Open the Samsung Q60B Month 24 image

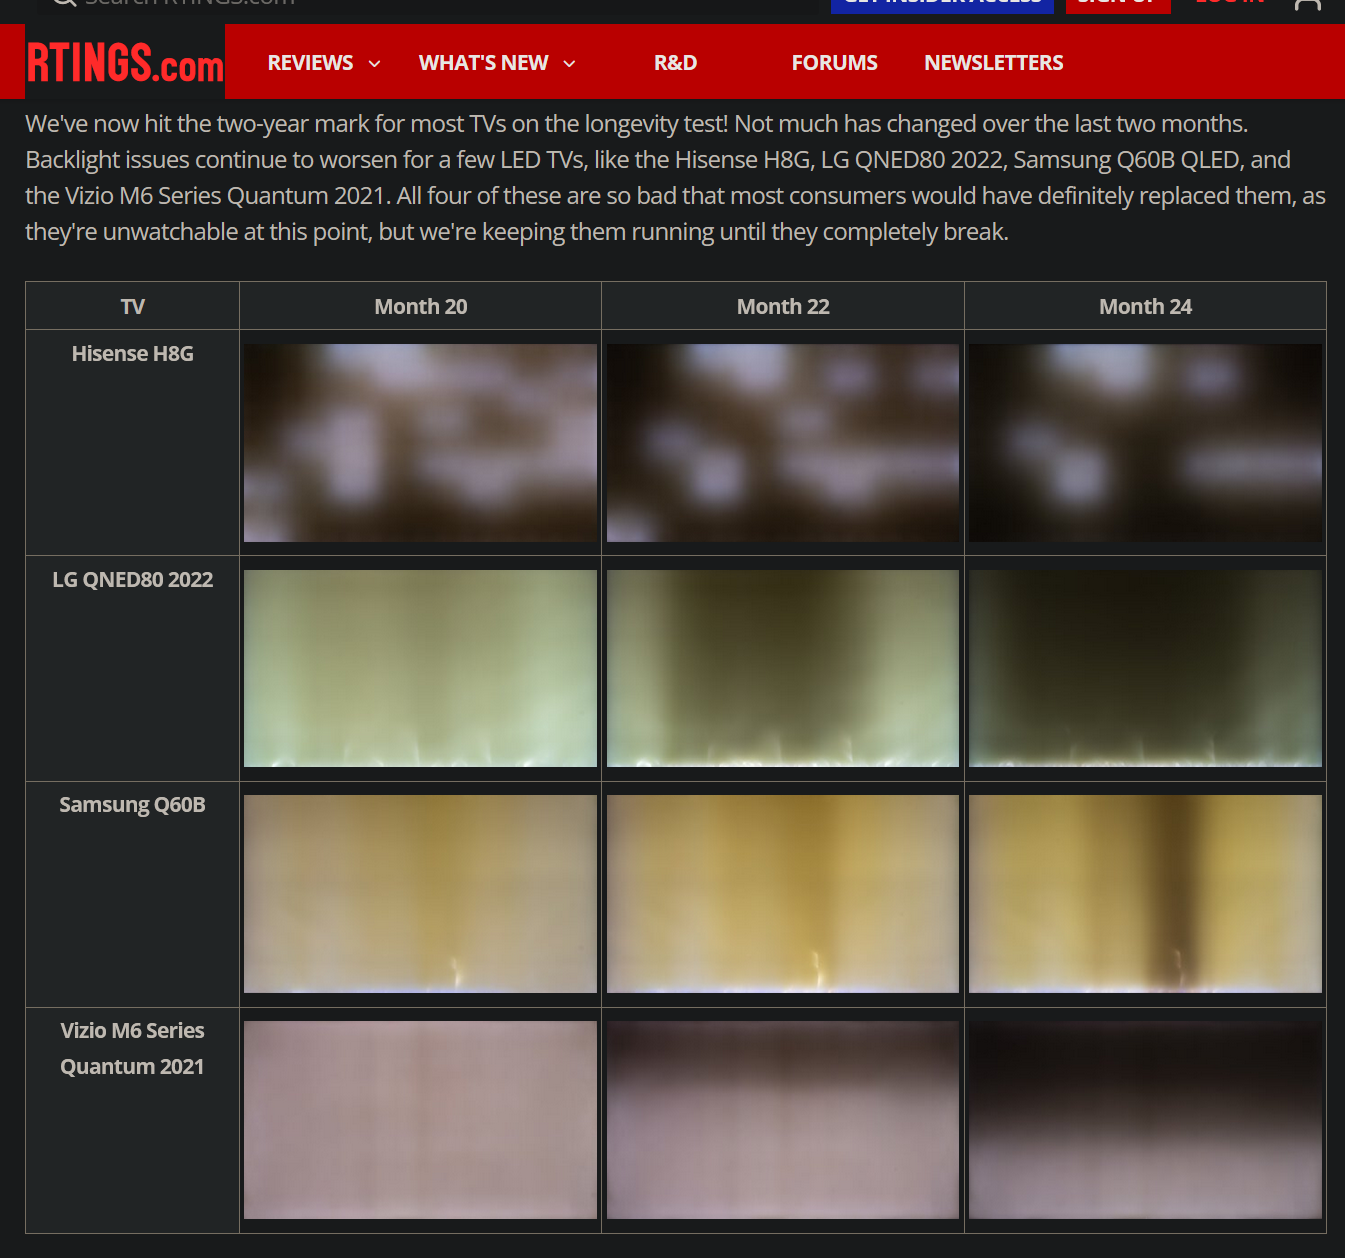1144,893
